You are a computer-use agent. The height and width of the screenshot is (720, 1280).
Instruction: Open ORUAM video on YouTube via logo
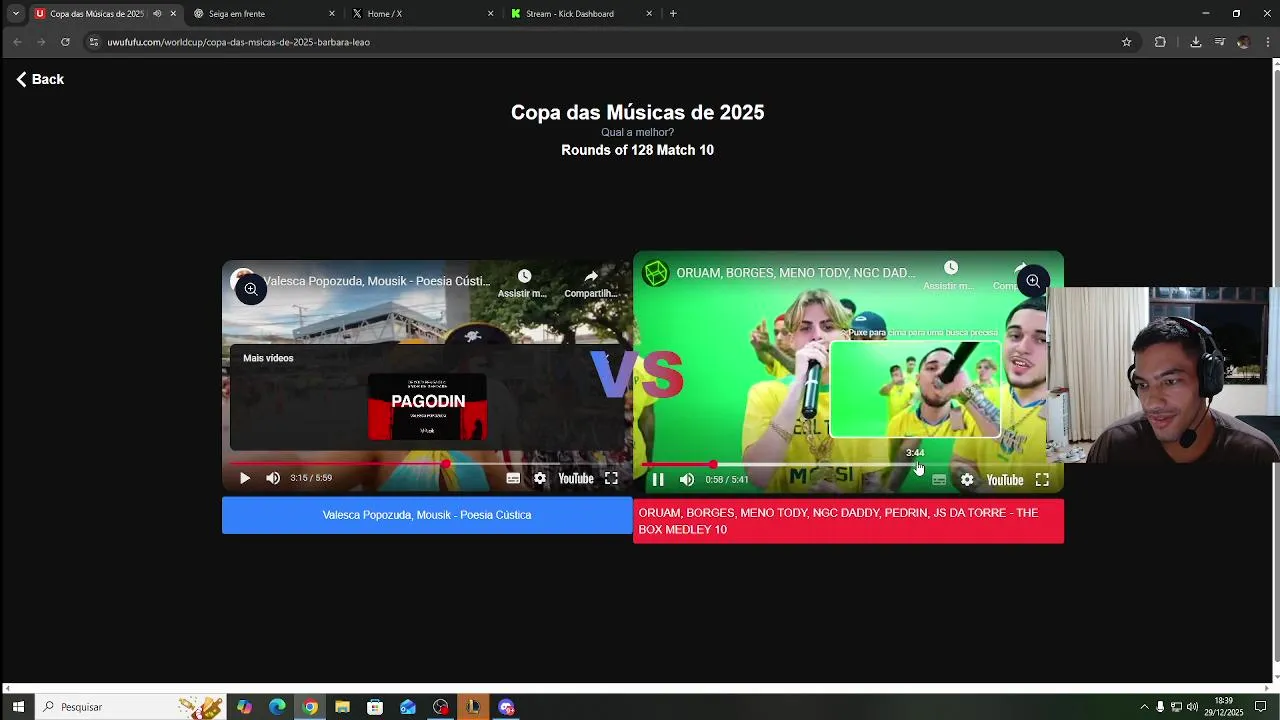click(1005, 480)
